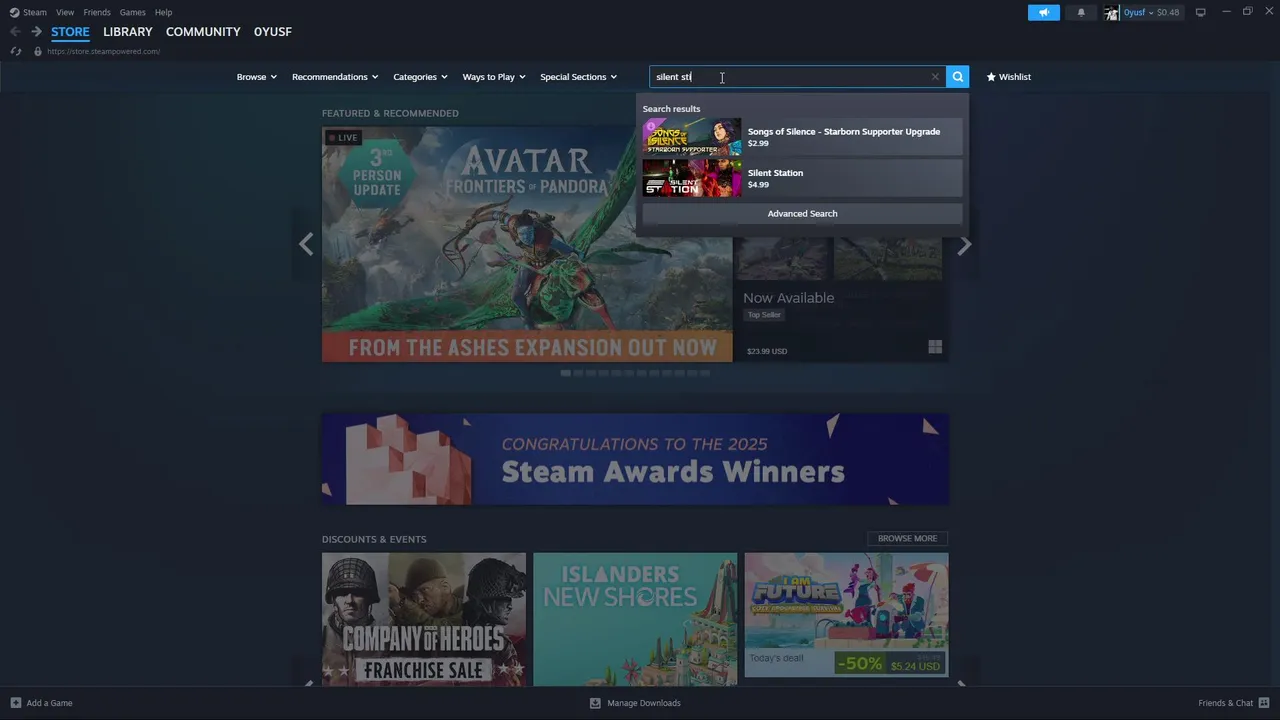The width and height of the screenshot is (1280, 720).
Task: Click the Songs of Silence result thumbnail
Action: [x=692, y=137]
